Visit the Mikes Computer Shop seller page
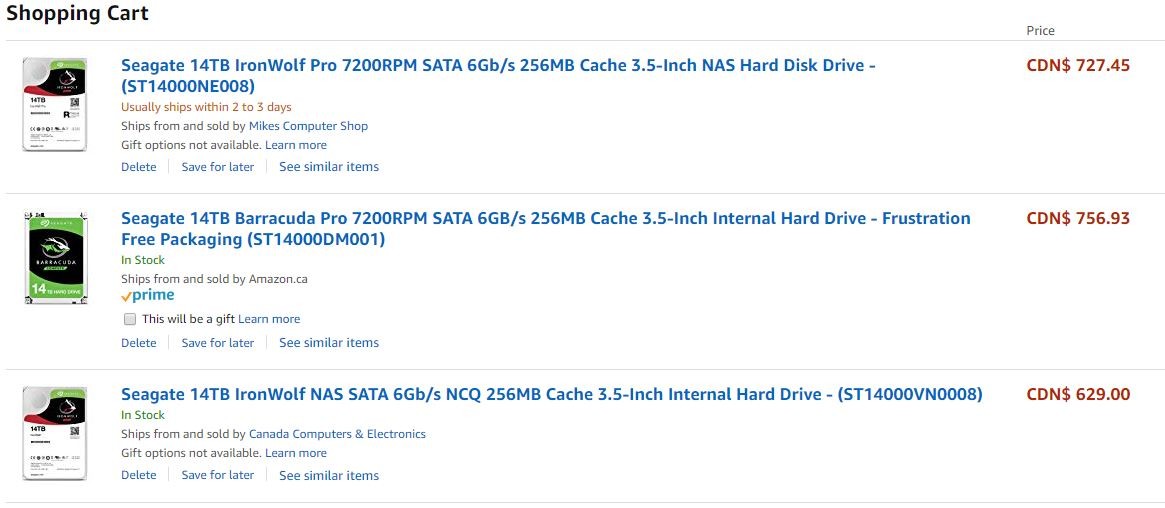This screenshot has width=1165, height=508. (308, 126)
